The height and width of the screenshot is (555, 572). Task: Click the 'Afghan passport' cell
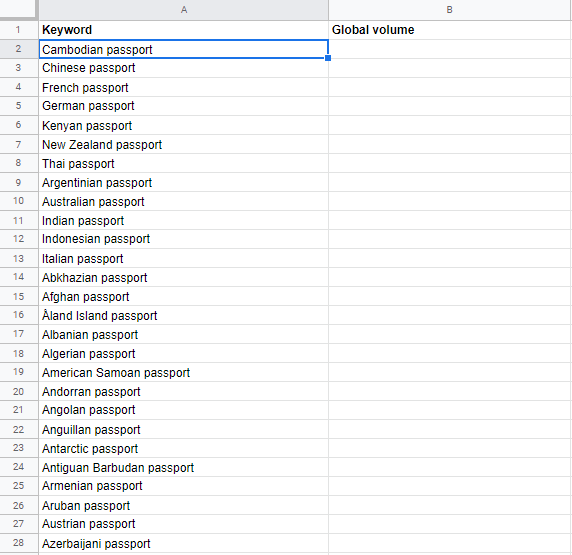pos(183,296)
